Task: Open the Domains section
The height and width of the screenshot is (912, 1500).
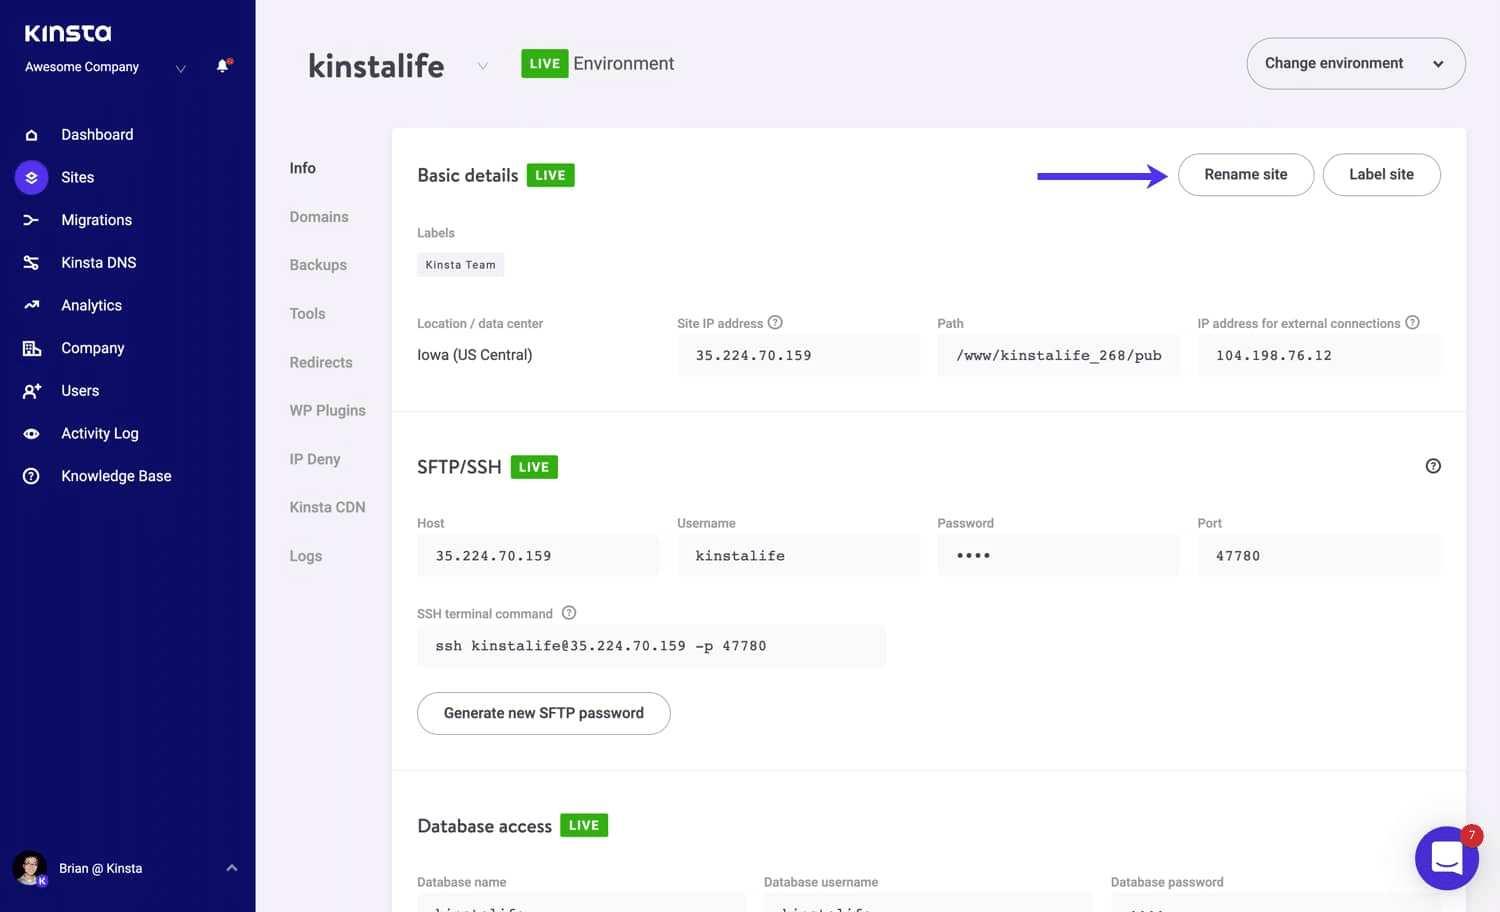Action: [x=319, y=216]
